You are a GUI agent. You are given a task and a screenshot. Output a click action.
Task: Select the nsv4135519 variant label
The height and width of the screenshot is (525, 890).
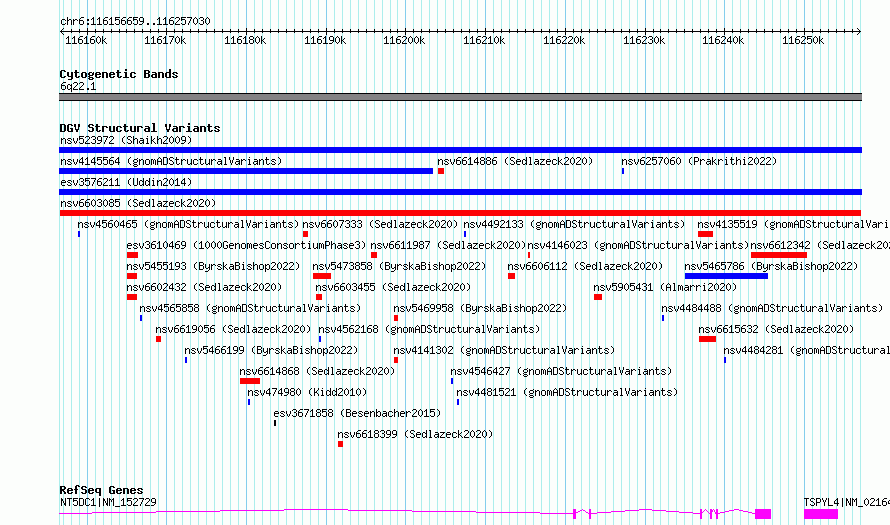coord(793,224)
